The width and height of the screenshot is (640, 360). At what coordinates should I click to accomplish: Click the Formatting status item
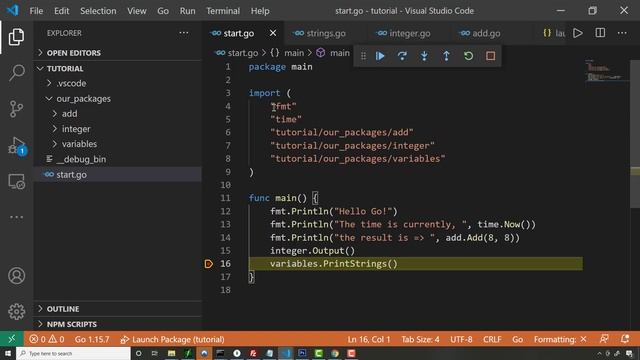pyautogui.click(x=560, y=339)
